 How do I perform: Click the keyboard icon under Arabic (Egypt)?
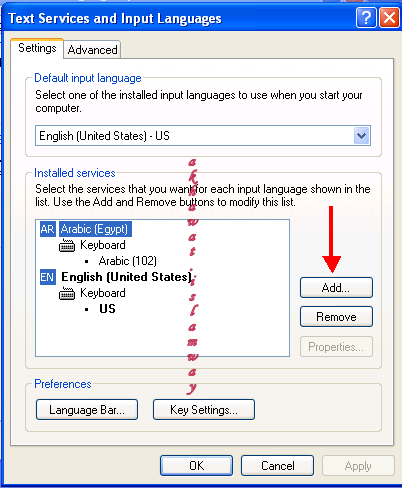coord(67,246)
